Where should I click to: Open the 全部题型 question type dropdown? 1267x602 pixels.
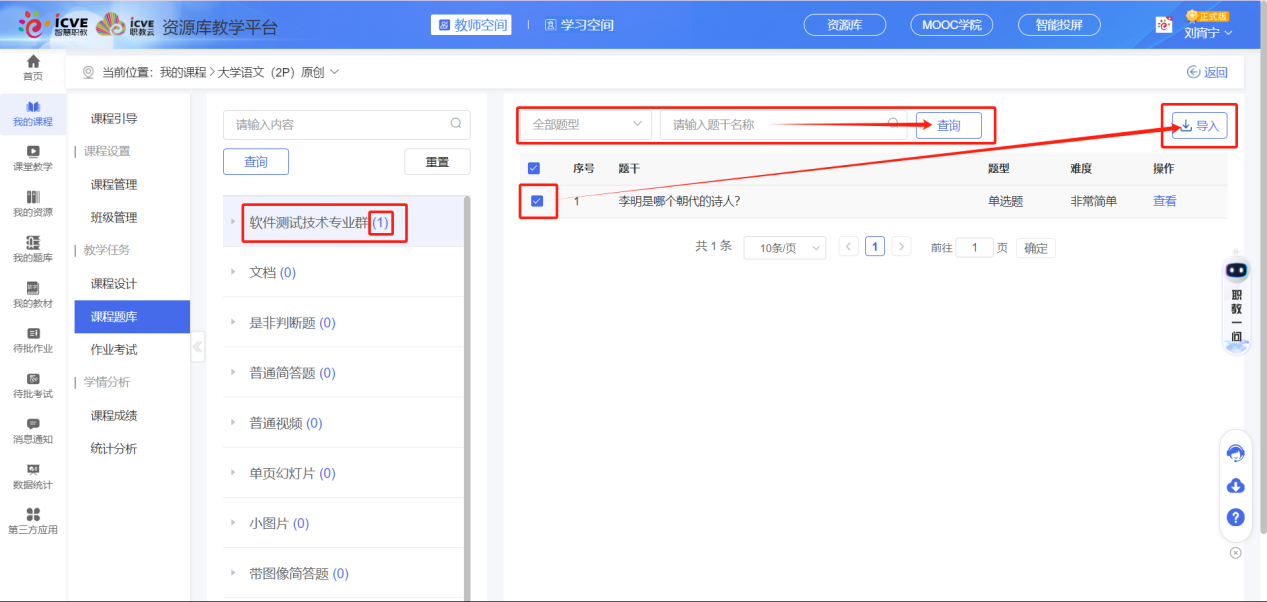(x=586, y=125)
